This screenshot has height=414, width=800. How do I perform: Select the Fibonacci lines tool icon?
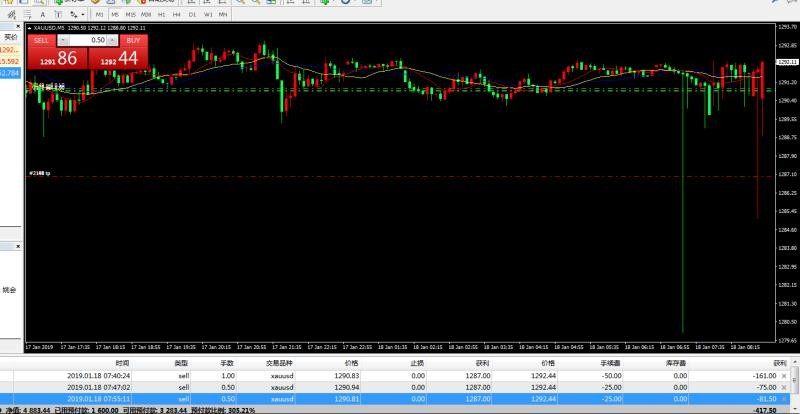coord(27,15)
